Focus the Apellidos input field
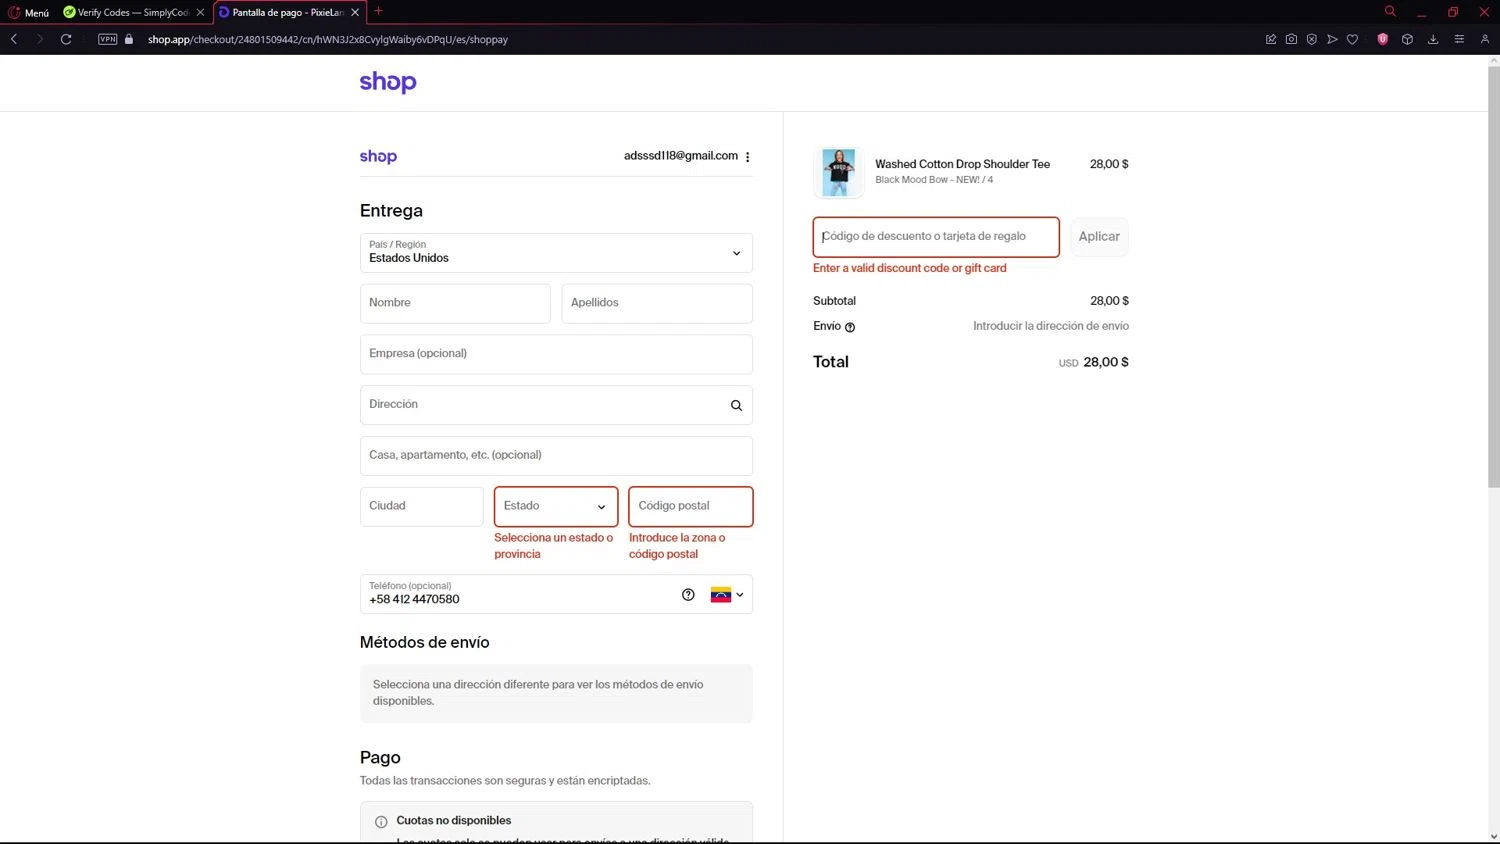 [x=657, y=303]
